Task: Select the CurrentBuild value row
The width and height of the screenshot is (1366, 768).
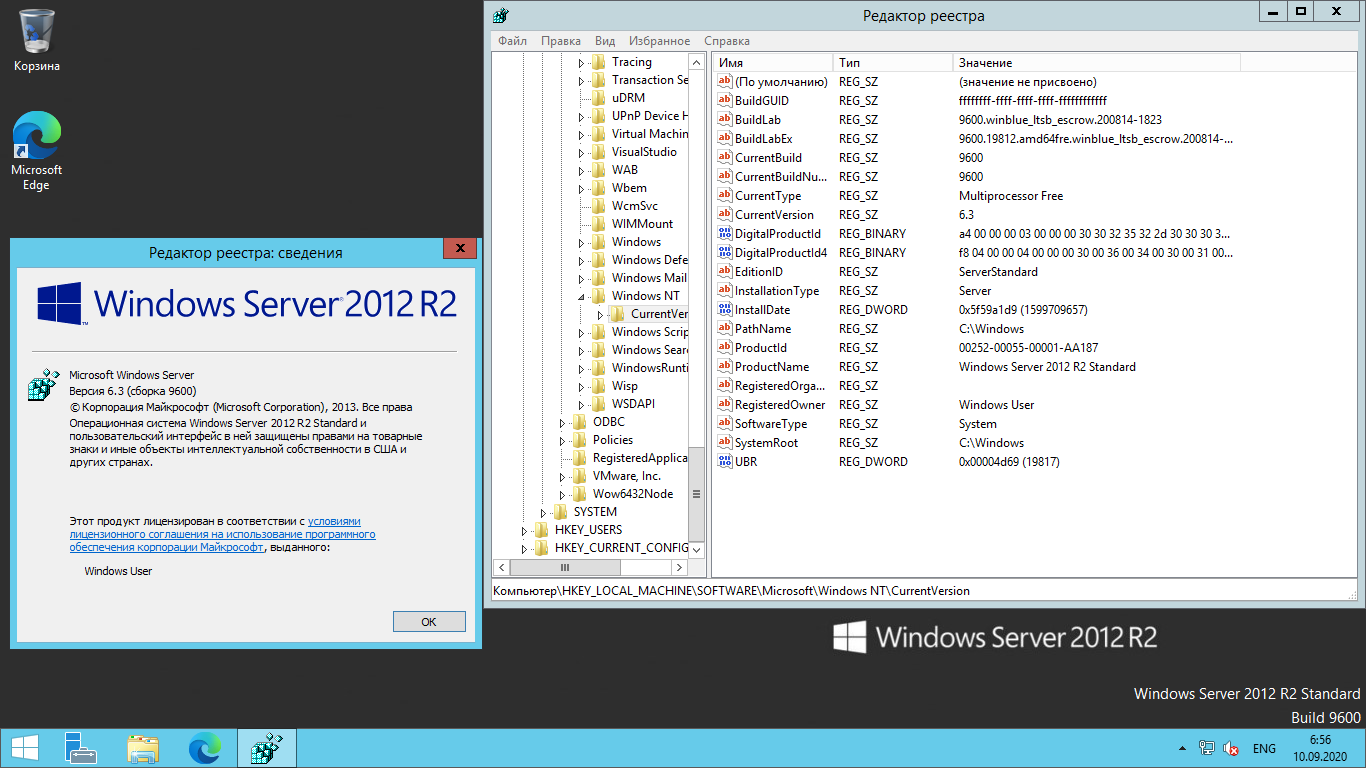Action: (975, 158)
